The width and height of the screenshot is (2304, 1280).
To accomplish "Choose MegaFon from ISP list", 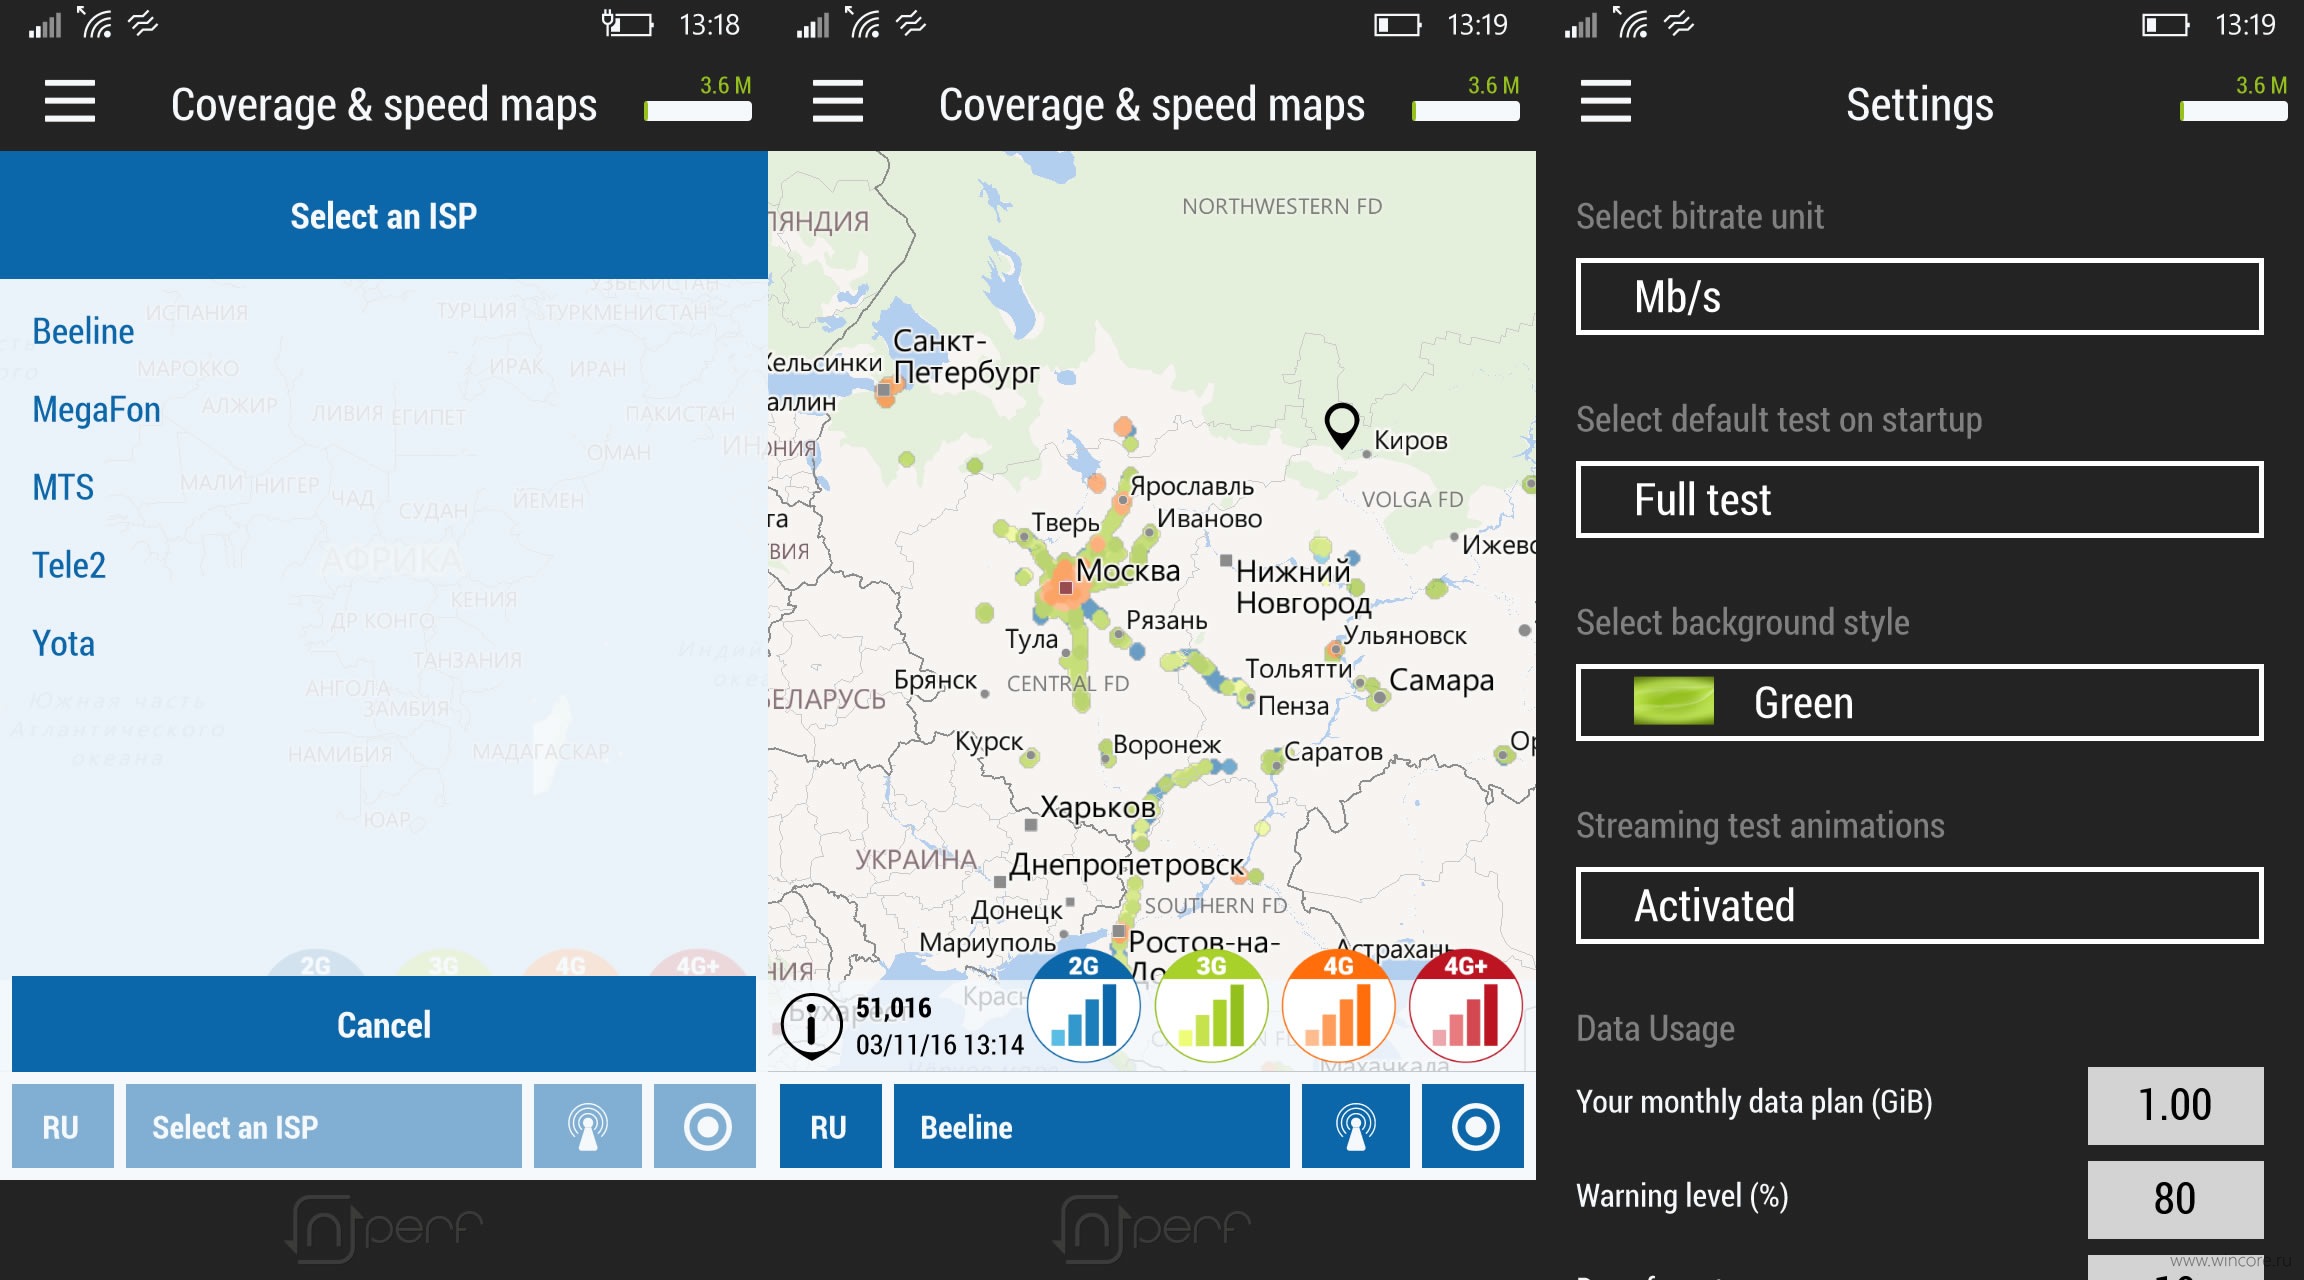I will (96, 409).
